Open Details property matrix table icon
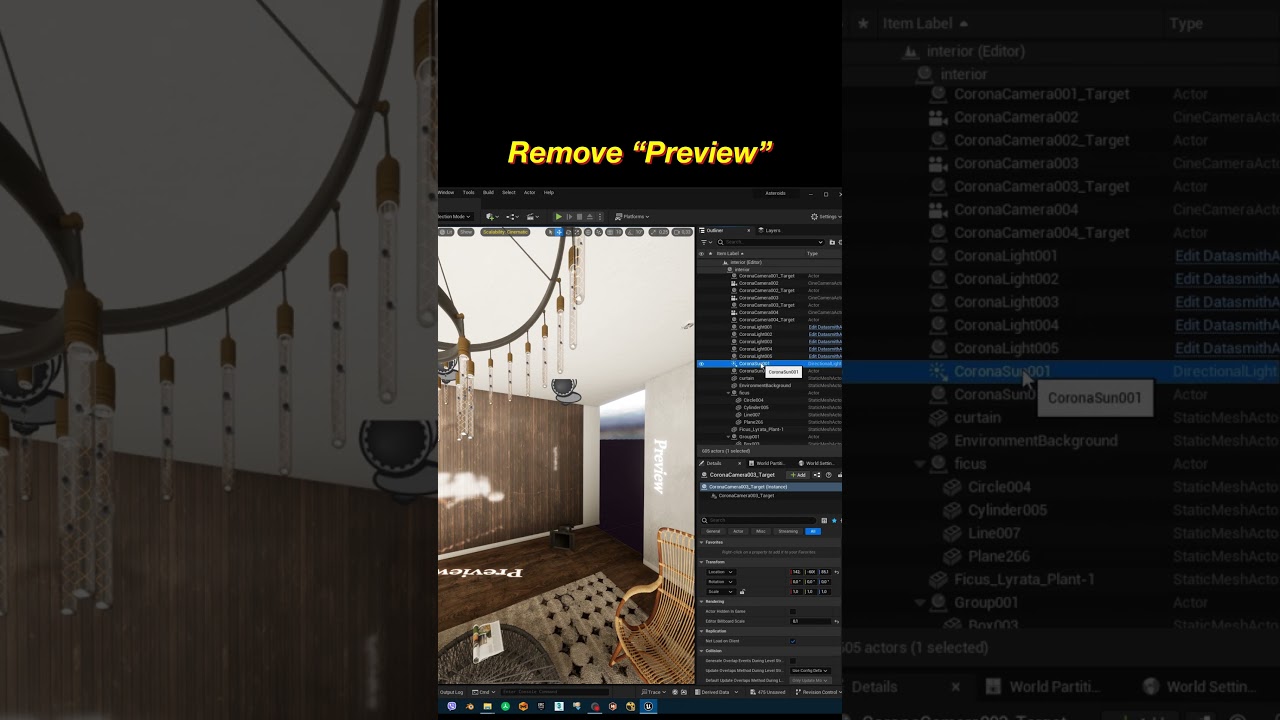Viewport: 1280px width, 720px height. coord(824,520)
